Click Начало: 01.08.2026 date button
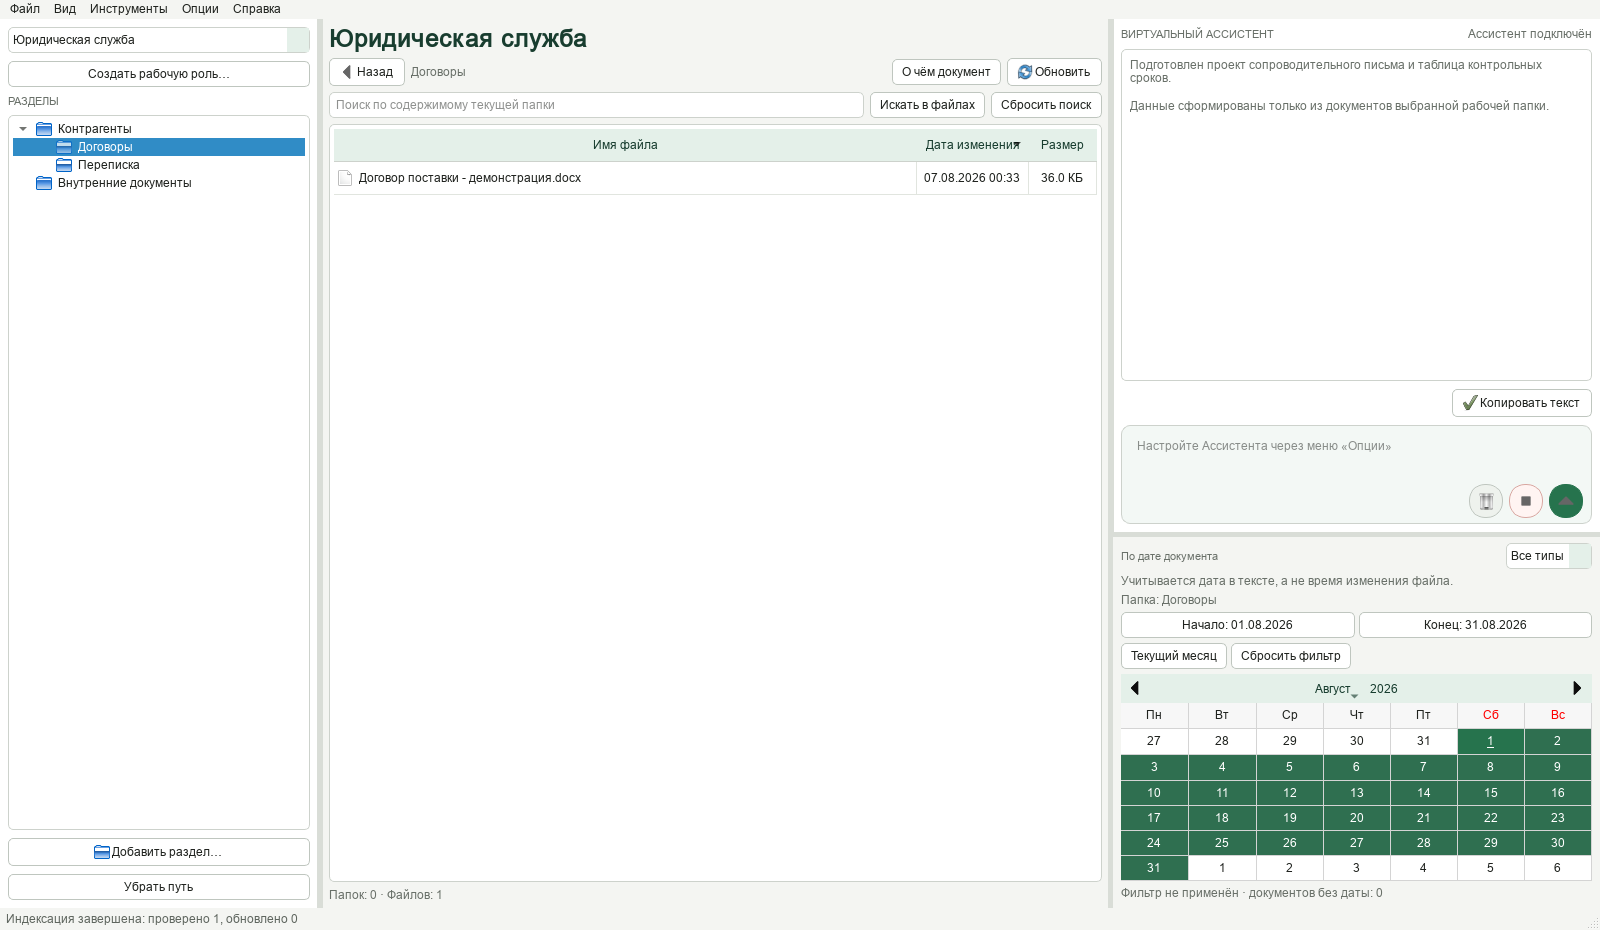The width and height of the screenshot is (1600, 930). click(1237, 625)
